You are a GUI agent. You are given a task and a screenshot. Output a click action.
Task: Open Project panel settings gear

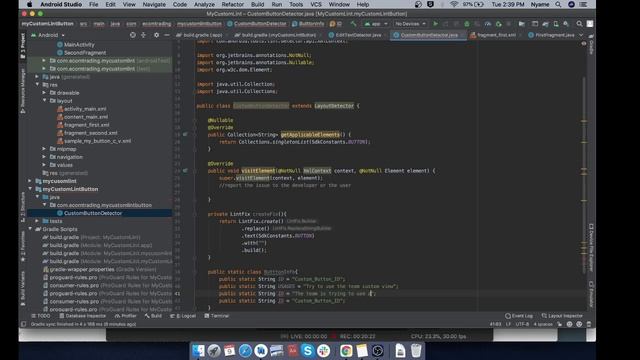coord(156,35)
